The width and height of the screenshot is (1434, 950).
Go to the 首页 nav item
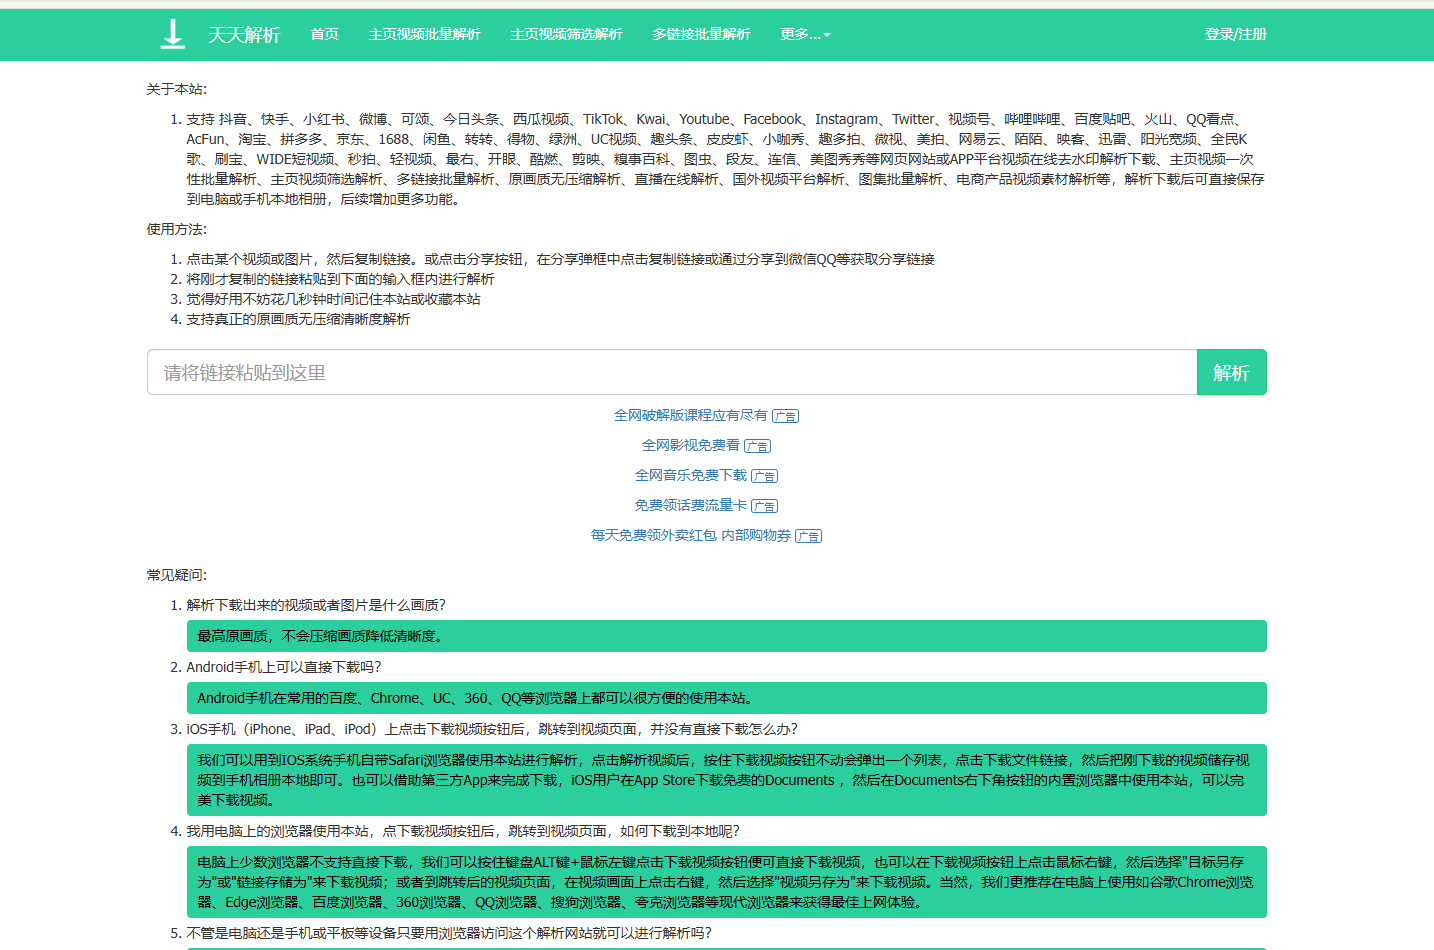click(324, 34)
